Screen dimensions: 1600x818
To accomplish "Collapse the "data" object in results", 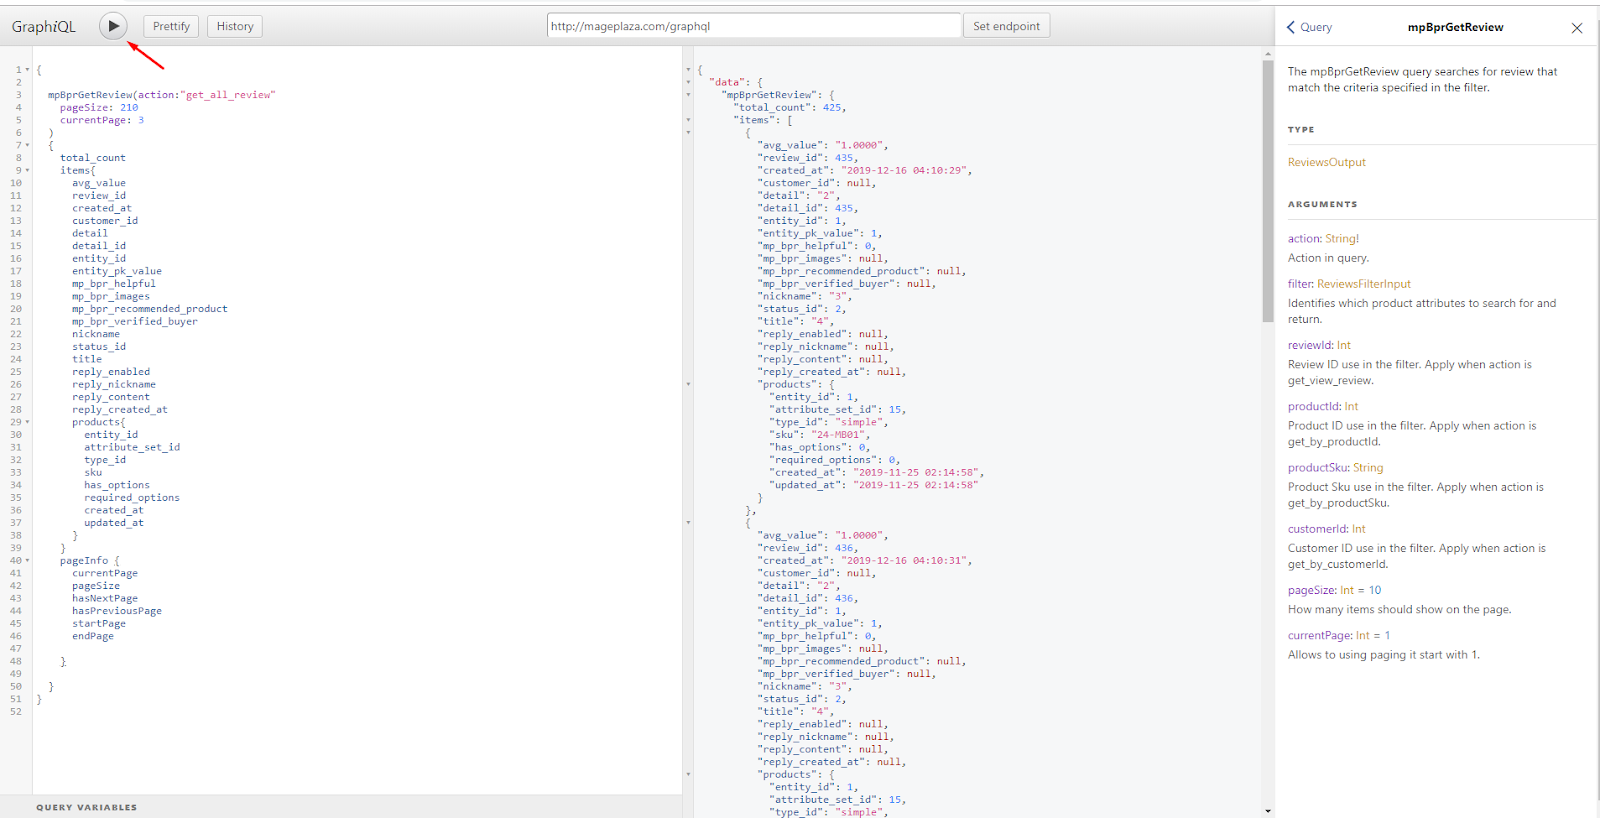I will point(688,82).
